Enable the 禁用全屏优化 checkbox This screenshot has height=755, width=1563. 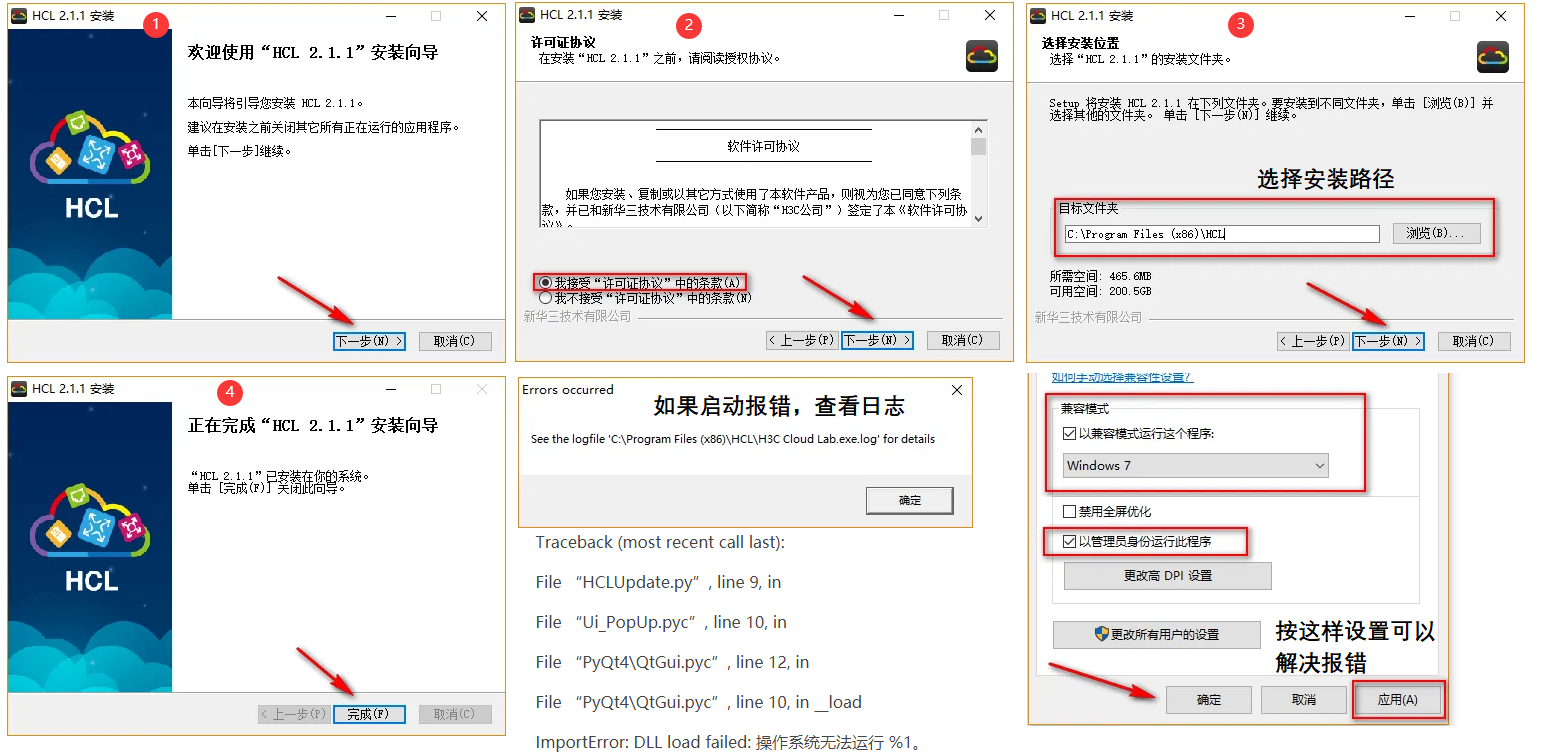[x=1071, y=512]
